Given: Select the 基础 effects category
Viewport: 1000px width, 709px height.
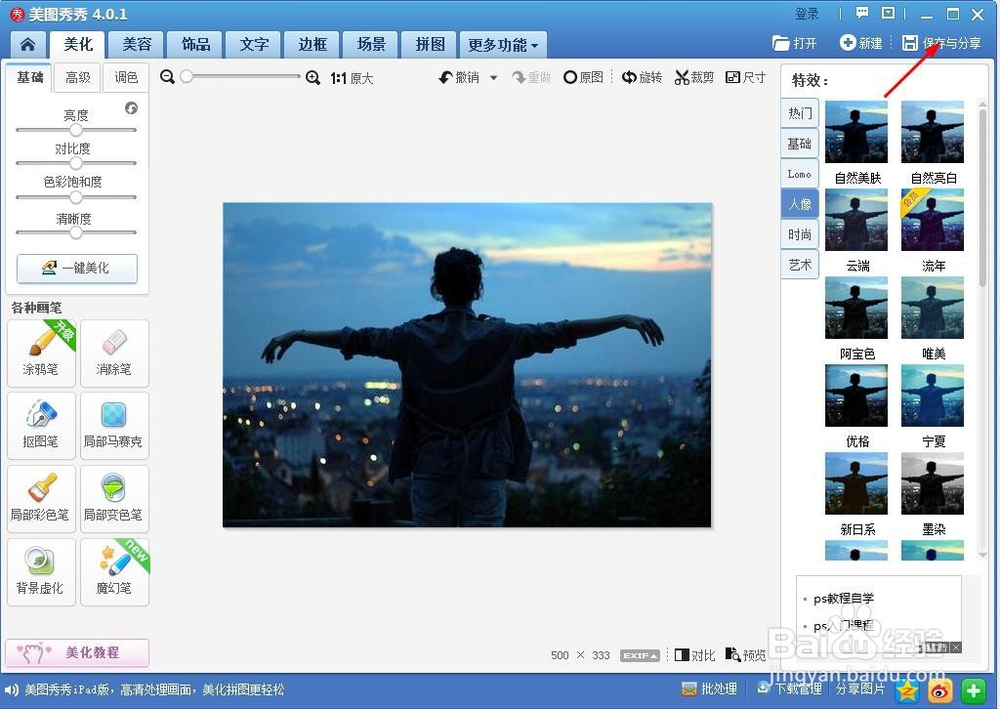Looking at the screenshot, I should click(x=800, y=144).
